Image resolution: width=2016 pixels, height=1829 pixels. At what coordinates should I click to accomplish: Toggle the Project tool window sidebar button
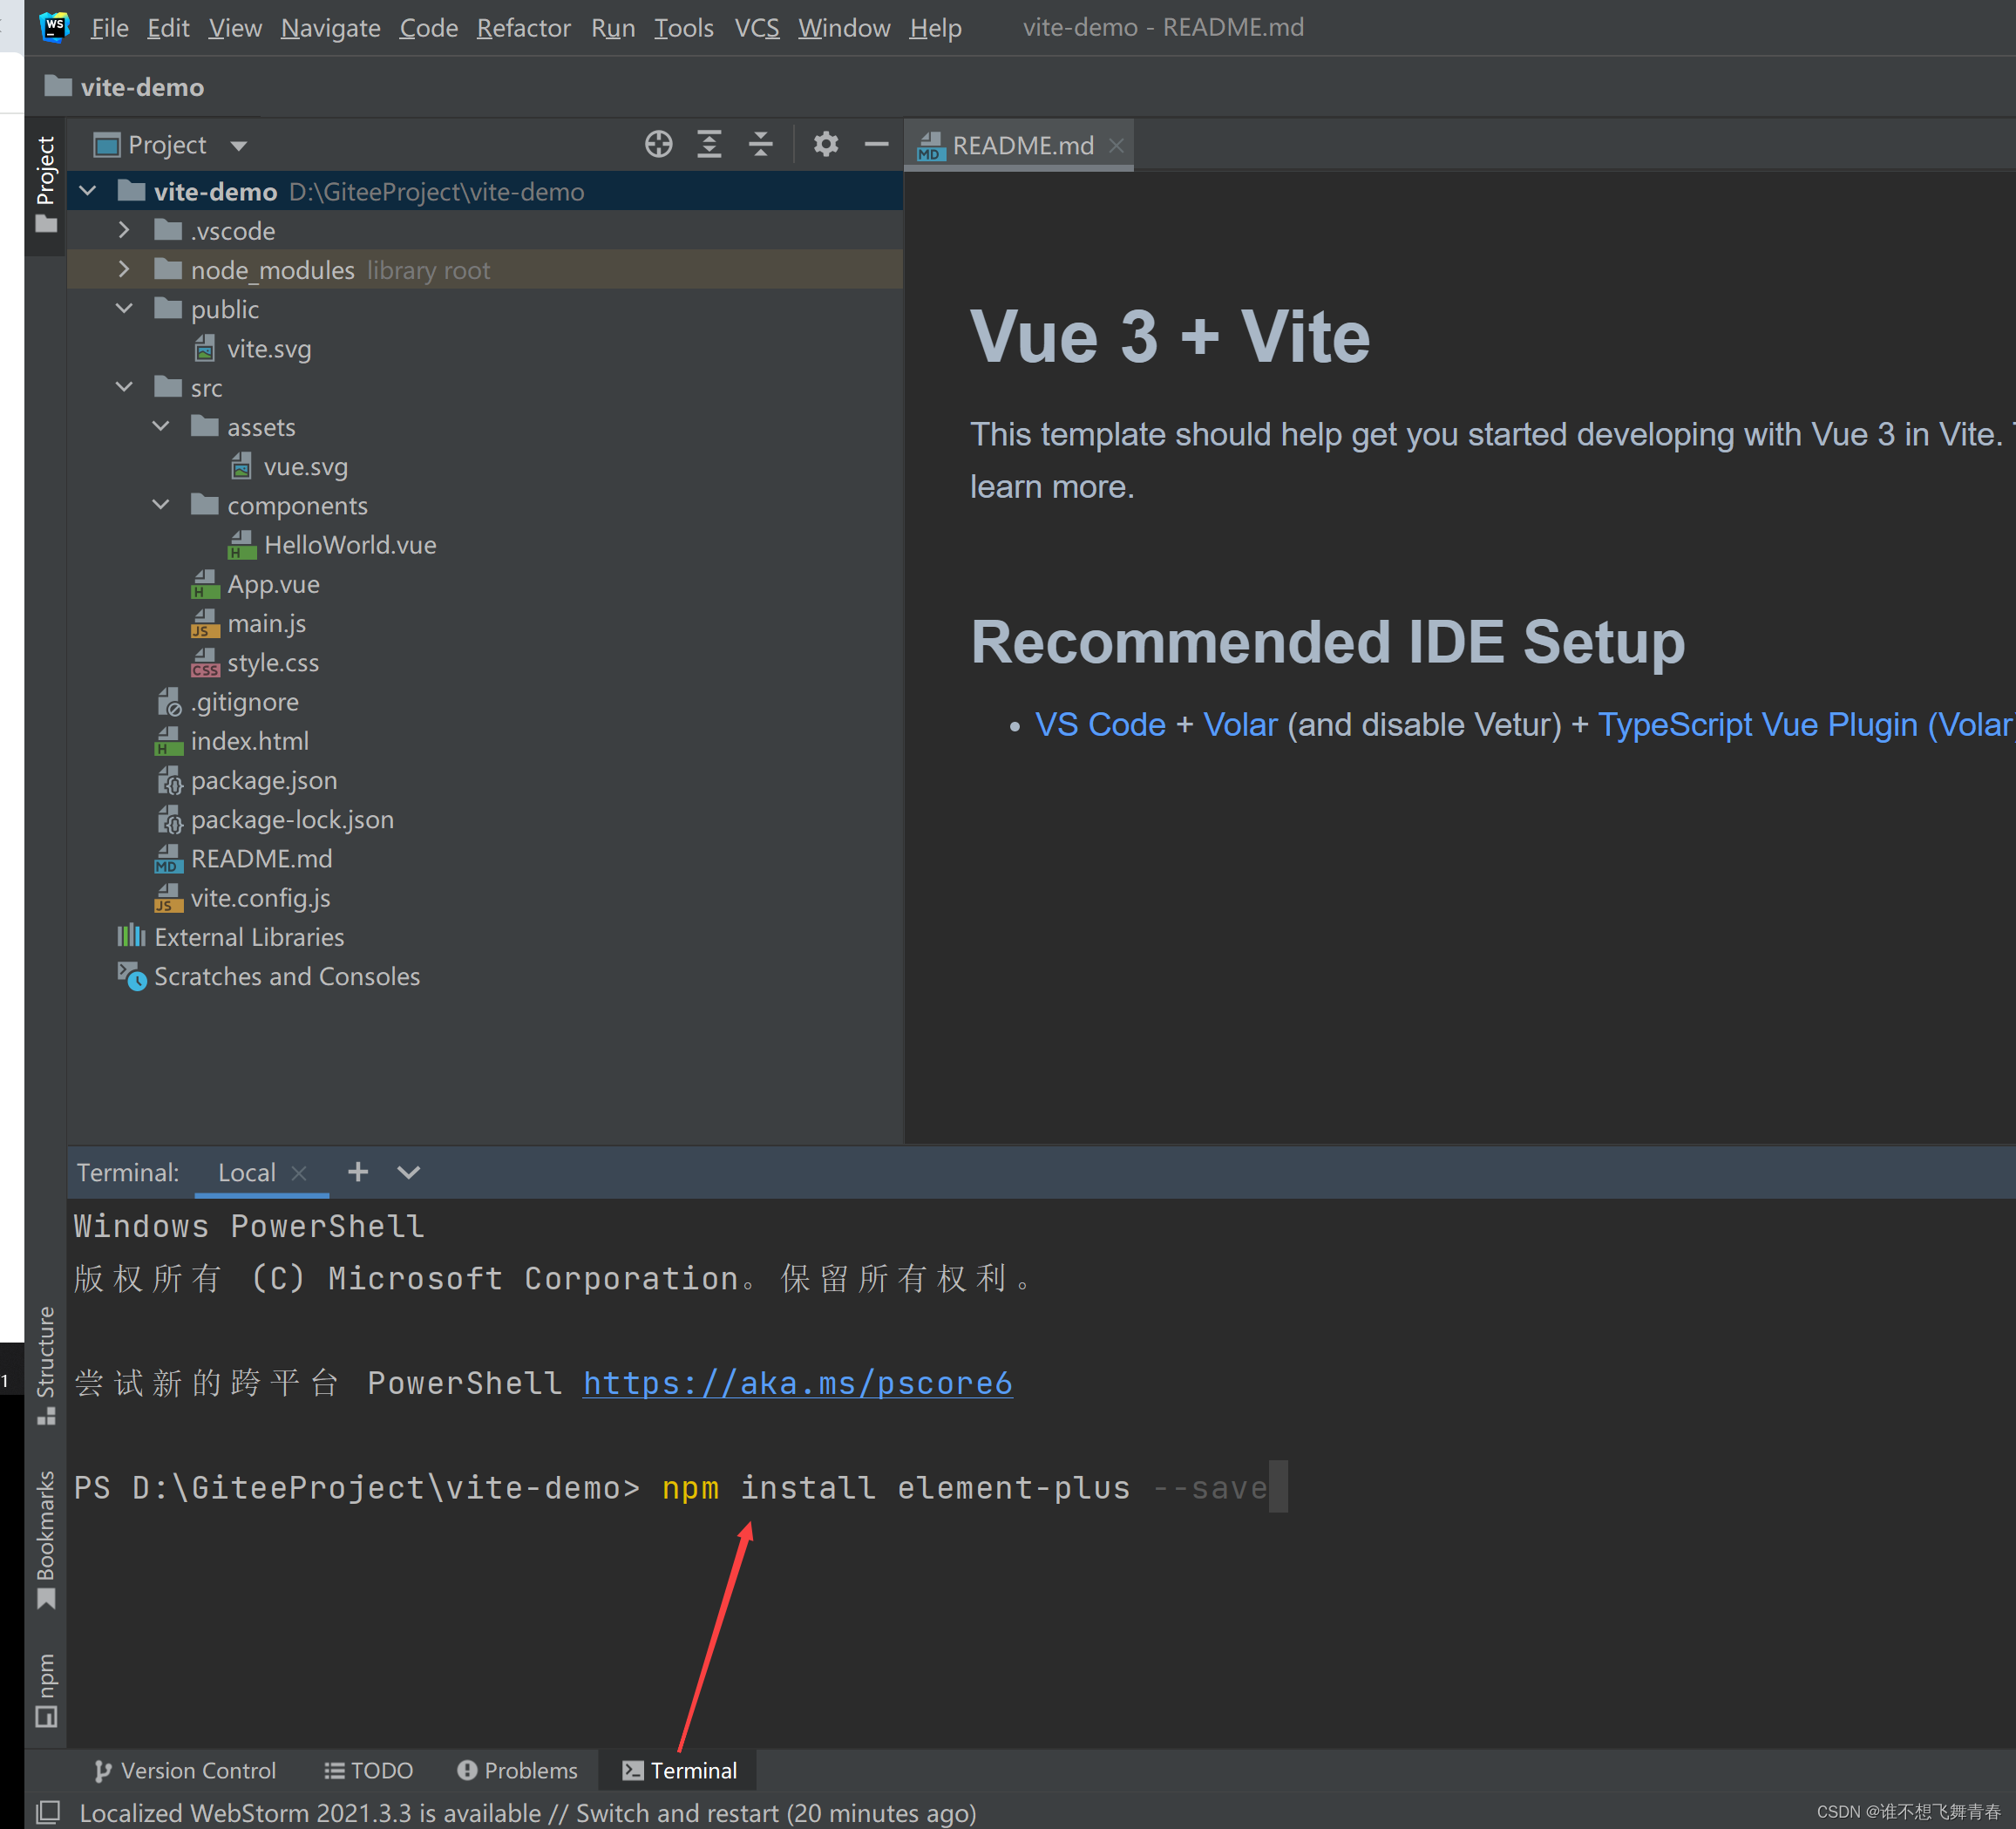click(x=46, y=185)
